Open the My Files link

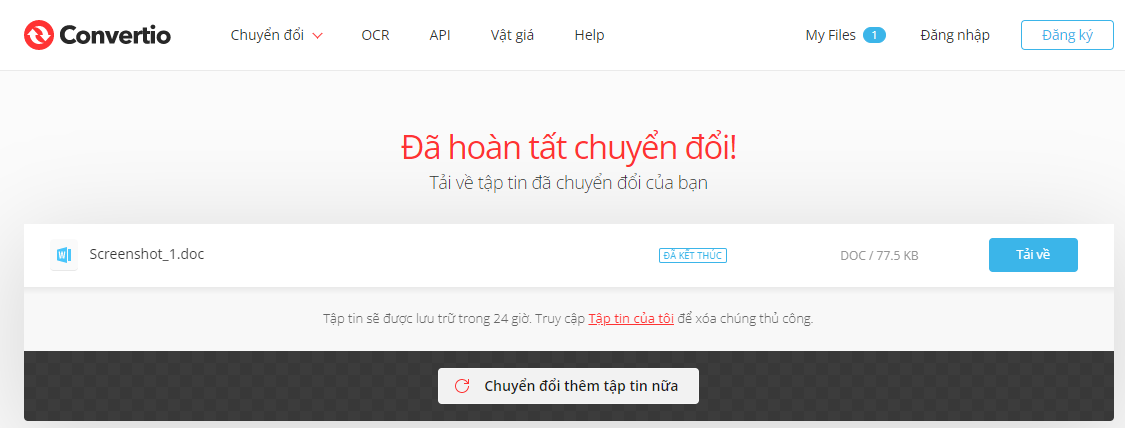[x=830, y=35]
